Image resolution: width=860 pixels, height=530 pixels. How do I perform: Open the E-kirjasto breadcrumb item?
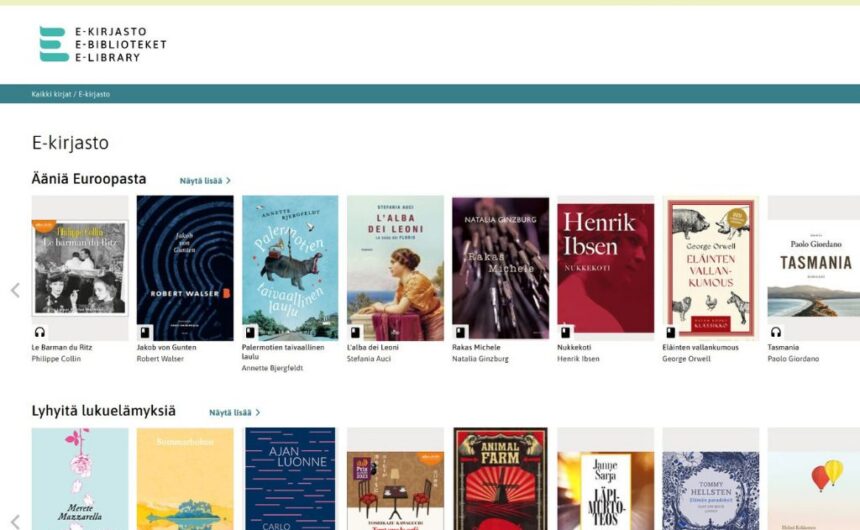pyautogui.click(x=94, y=94)
